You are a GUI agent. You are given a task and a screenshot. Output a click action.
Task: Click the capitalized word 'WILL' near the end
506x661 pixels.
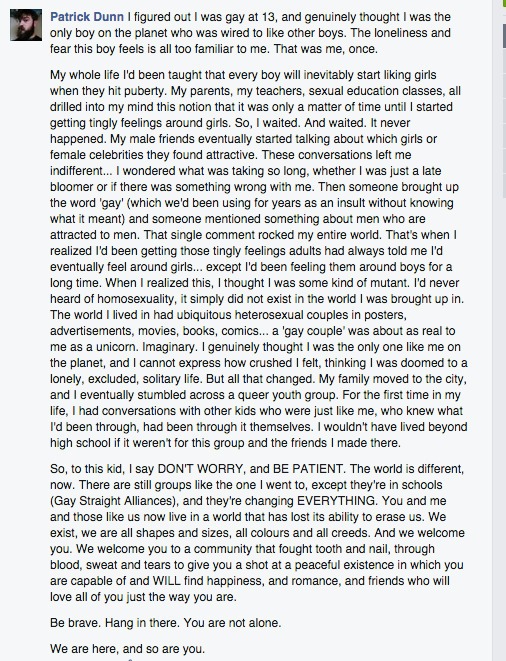pyautogui.click(x=167, y=581)
